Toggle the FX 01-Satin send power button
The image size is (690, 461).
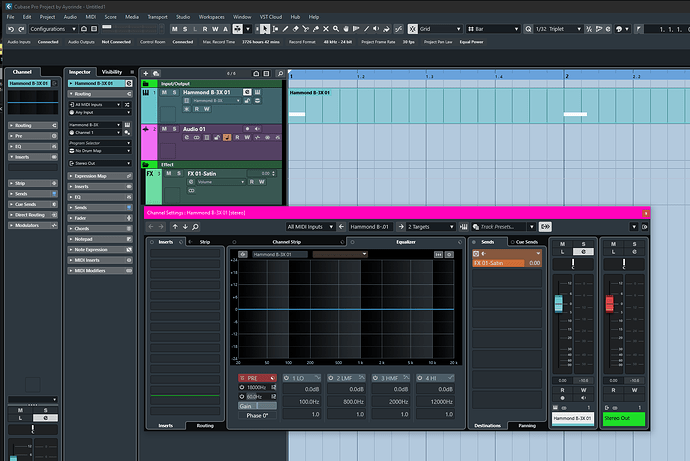[x=476, y=254]
